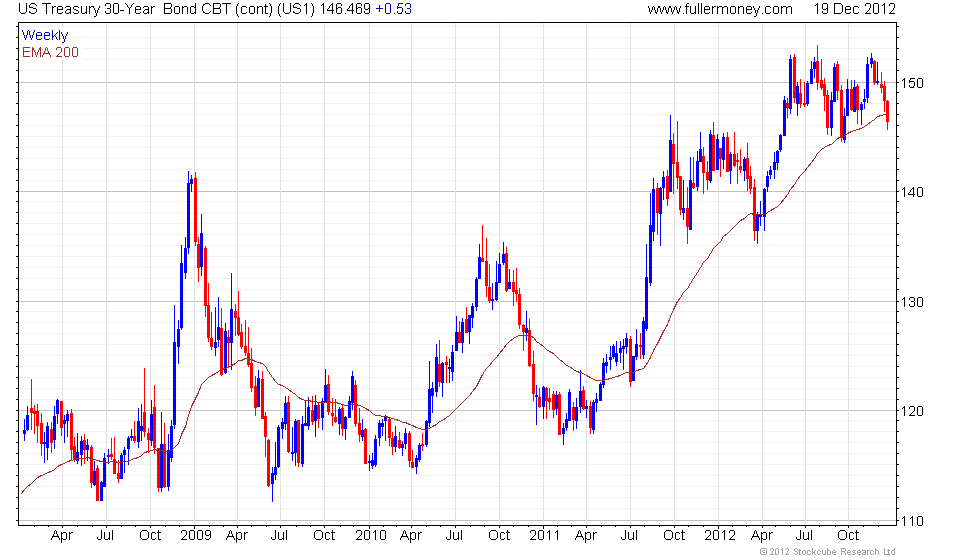Click the 150 price axis label
This screenshot has height=560, width=980.
[911, 83]
